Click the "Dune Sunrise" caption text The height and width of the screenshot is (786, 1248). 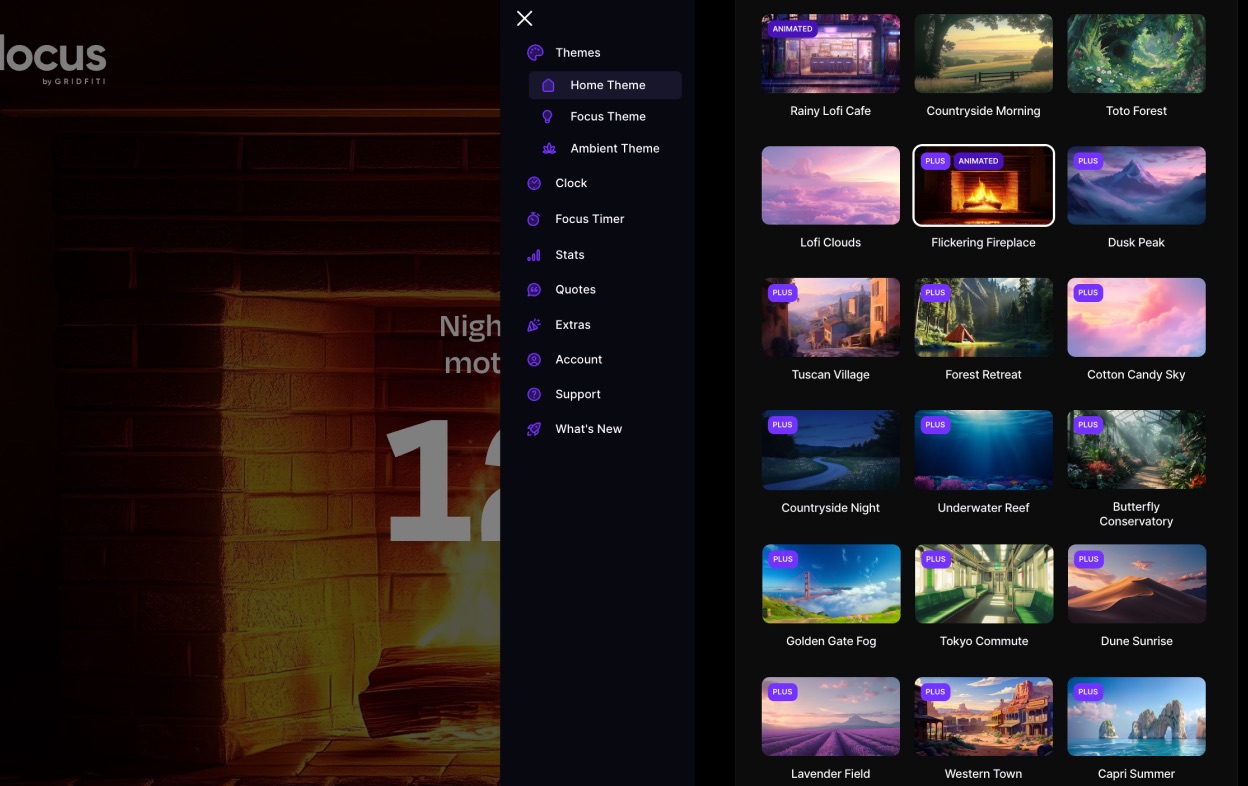[x=1137, y=642]
